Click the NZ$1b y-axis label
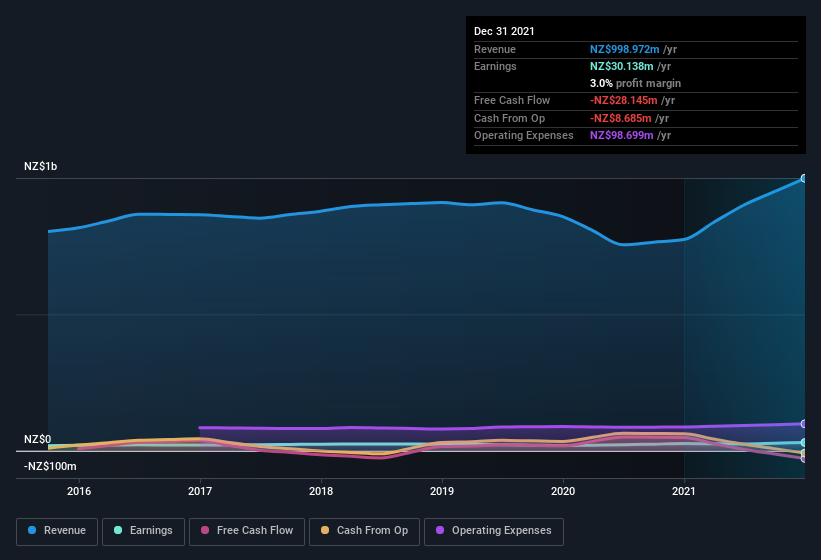 40,166
